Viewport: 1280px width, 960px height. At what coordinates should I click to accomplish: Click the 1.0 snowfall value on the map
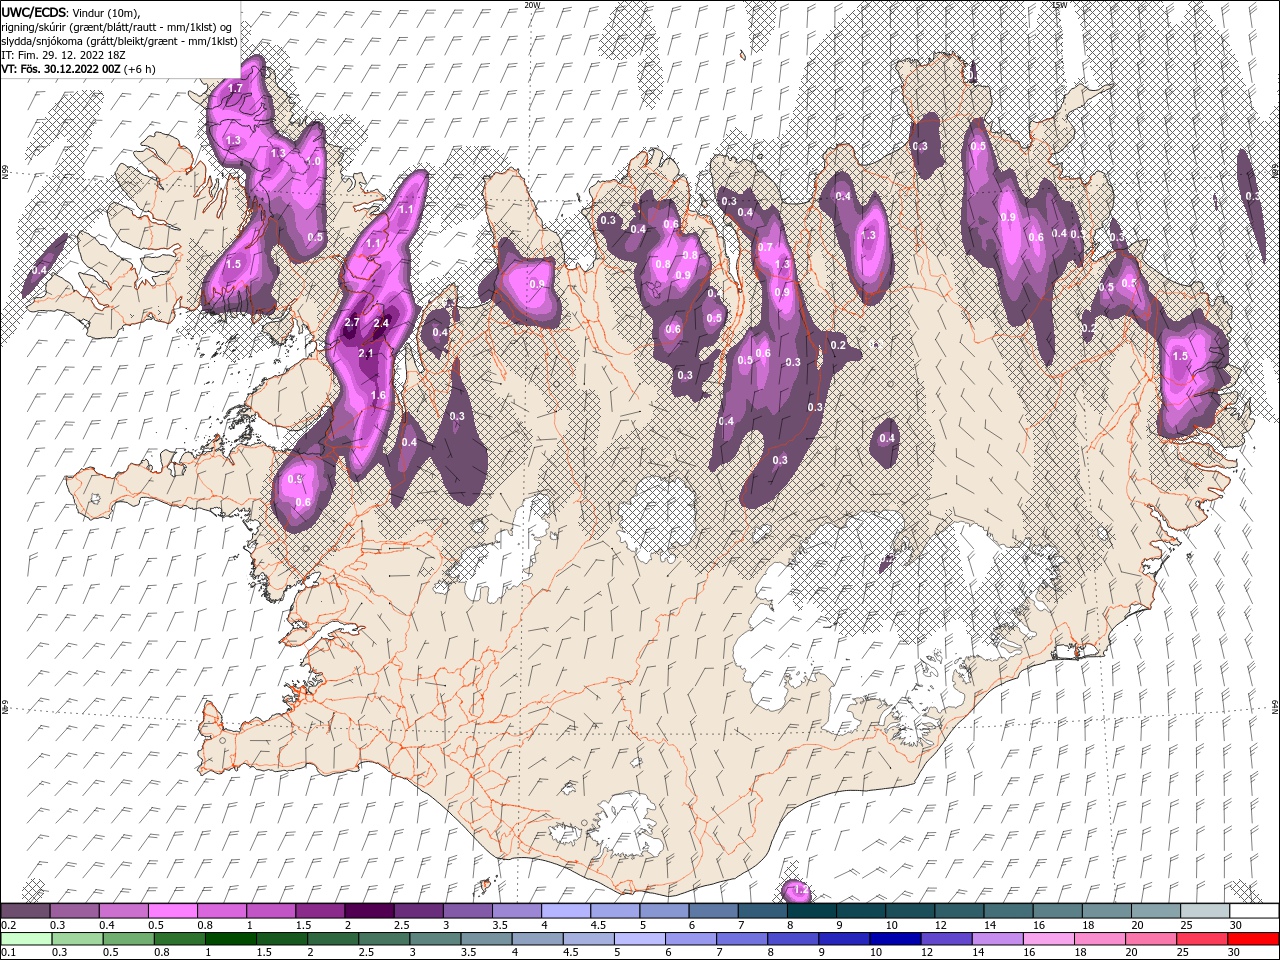pyautogui.click(x=314, y=161)
